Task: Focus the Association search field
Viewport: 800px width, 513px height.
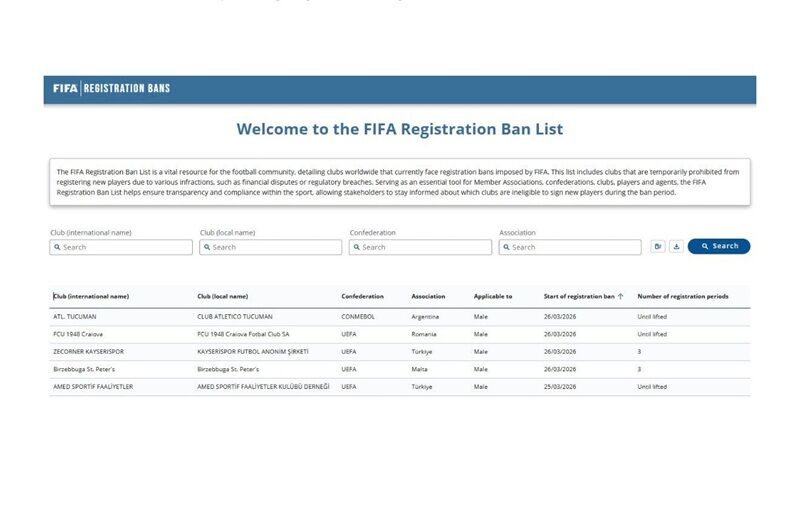Action: tap(570, 247)
